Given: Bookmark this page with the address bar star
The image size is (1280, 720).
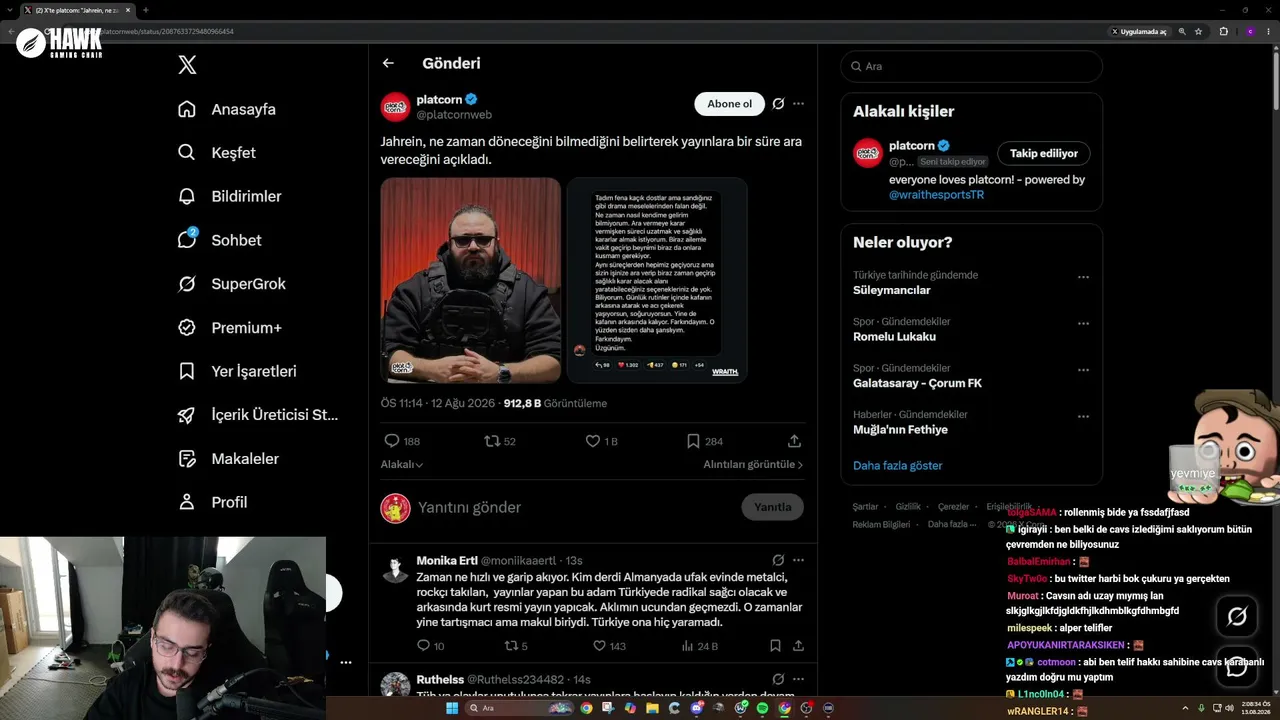Looking at the screenshot, I should click(1198, 31).
